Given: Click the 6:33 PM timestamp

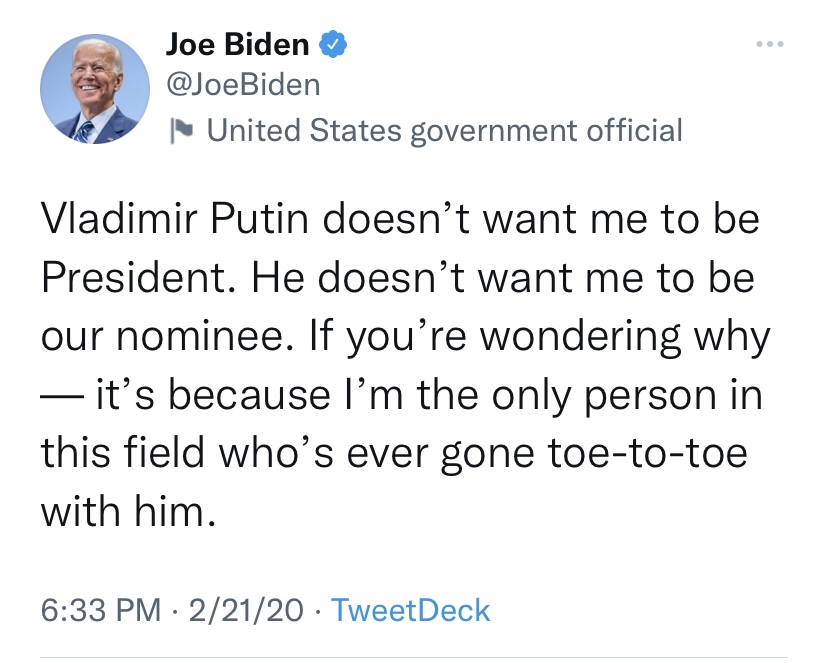Looking at the screenshot, I should (98, 610).
